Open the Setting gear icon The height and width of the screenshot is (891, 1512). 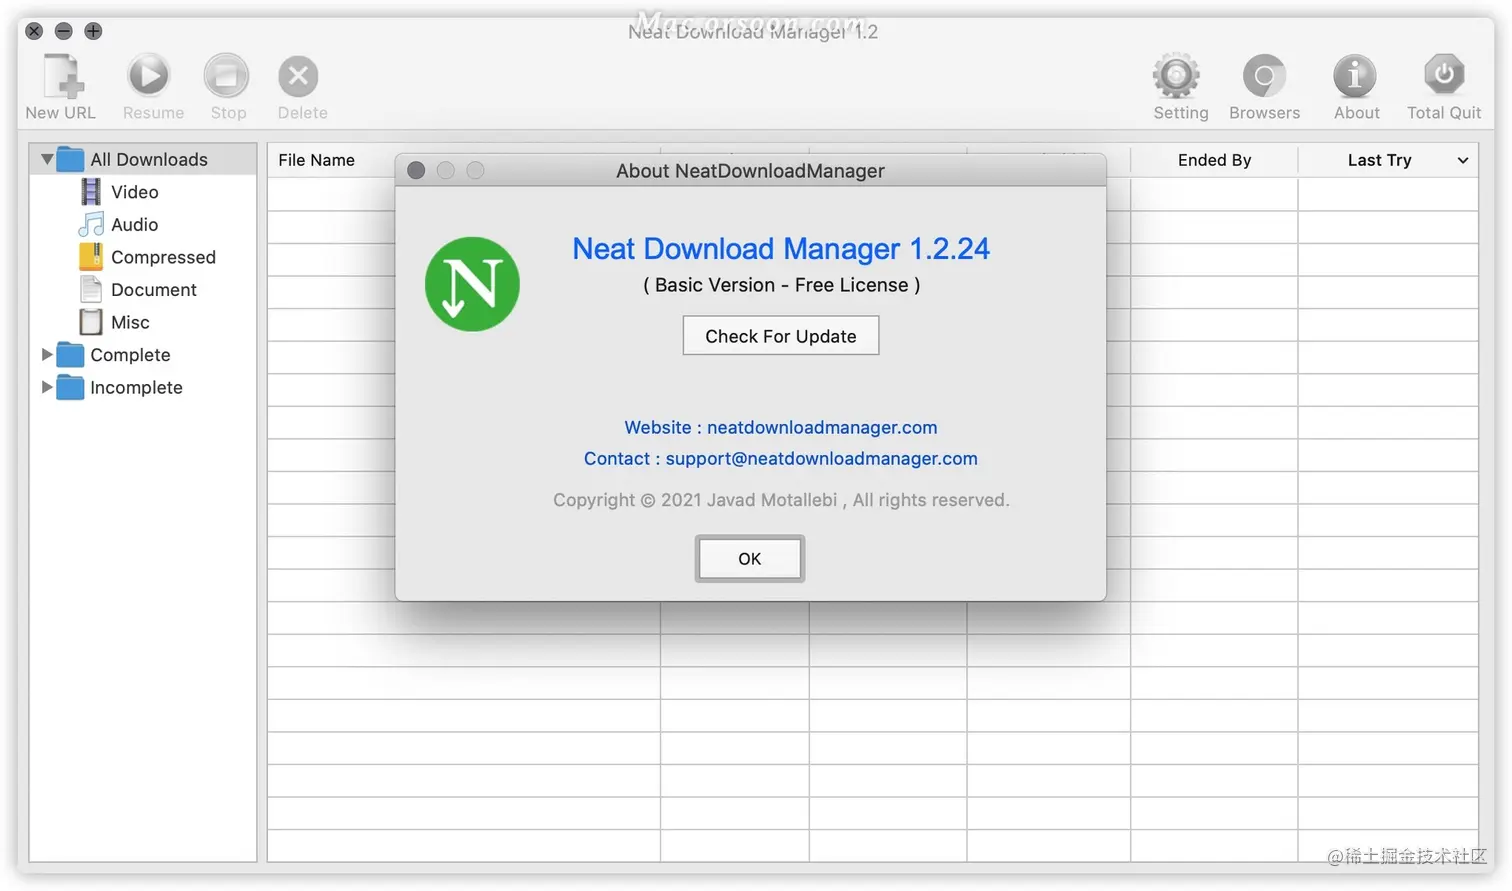[x=1176, y=76]
